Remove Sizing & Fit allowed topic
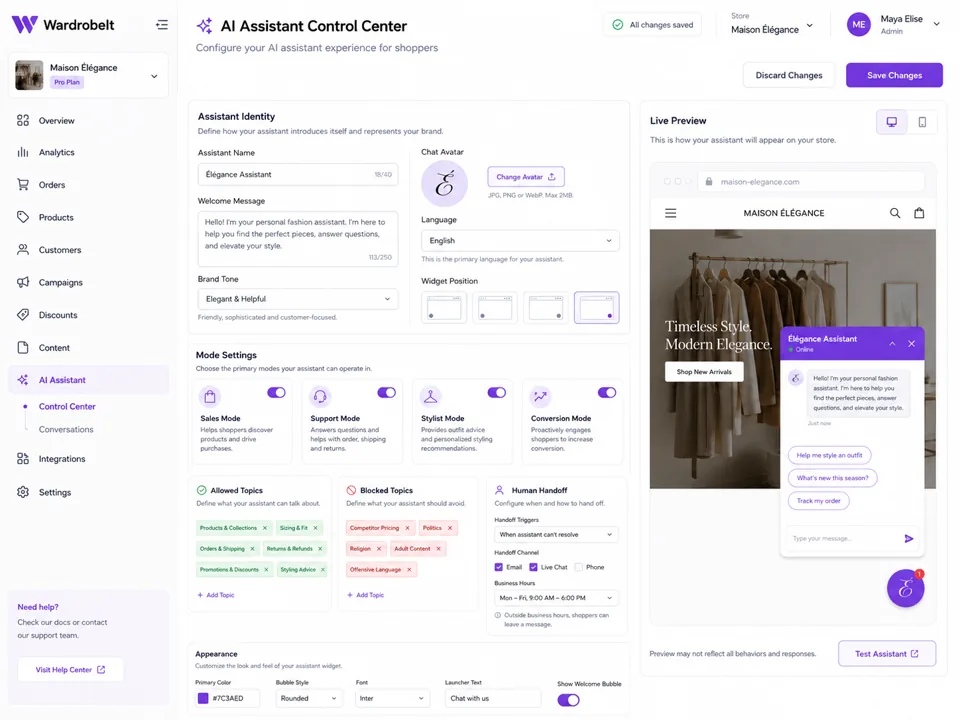Viewport: 960px width, 720px height. [x=316, y=528]
